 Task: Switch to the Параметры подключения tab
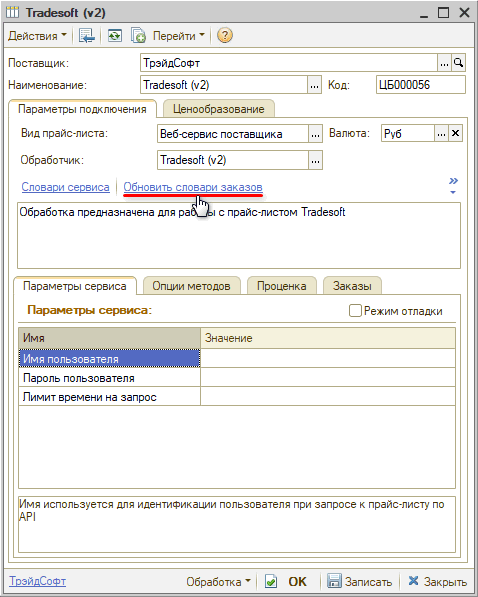pos(82,109)
